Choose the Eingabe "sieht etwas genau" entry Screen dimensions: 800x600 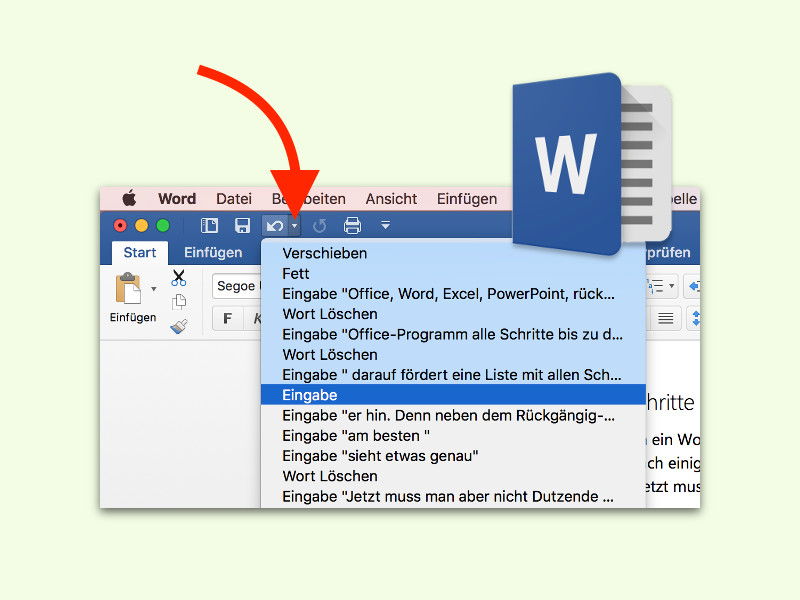453,456
